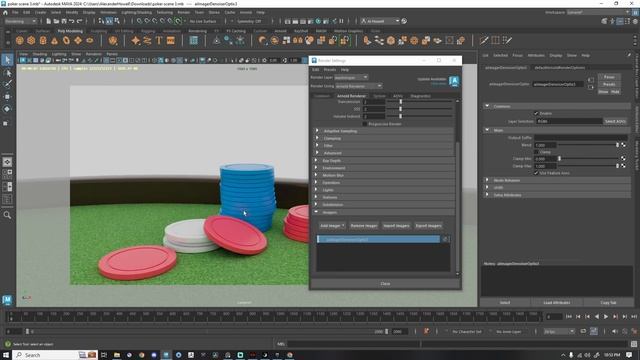640x360 pixels.
Task: Click the Blend slider handle
Action: pyautogui.click(x=617, y=145)
